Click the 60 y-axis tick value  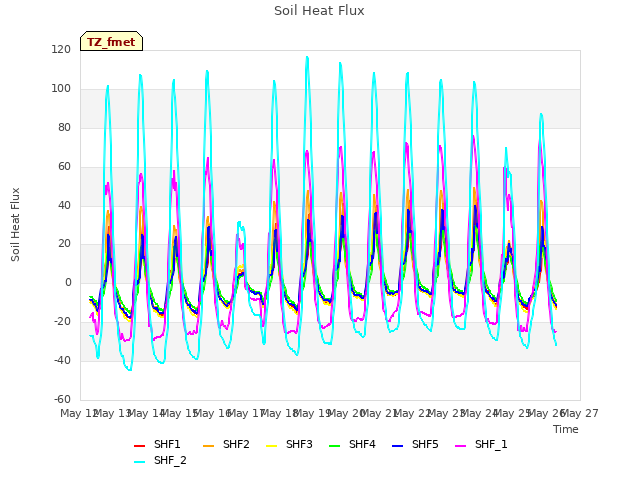tap(64, 167)
